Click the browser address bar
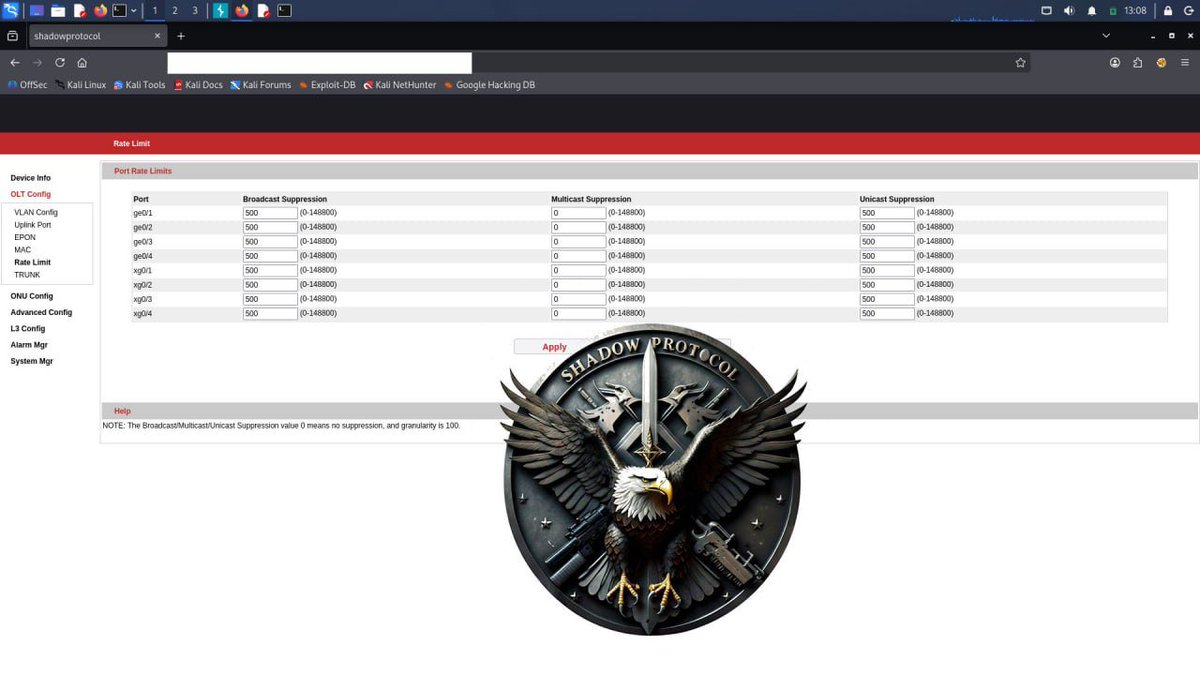This screenshot has height=675, width=1200. tap(598, 62)
